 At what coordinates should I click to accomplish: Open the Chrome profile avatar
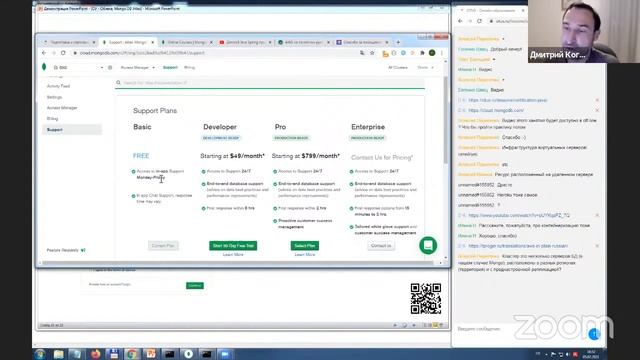click(x=432, y=53)
